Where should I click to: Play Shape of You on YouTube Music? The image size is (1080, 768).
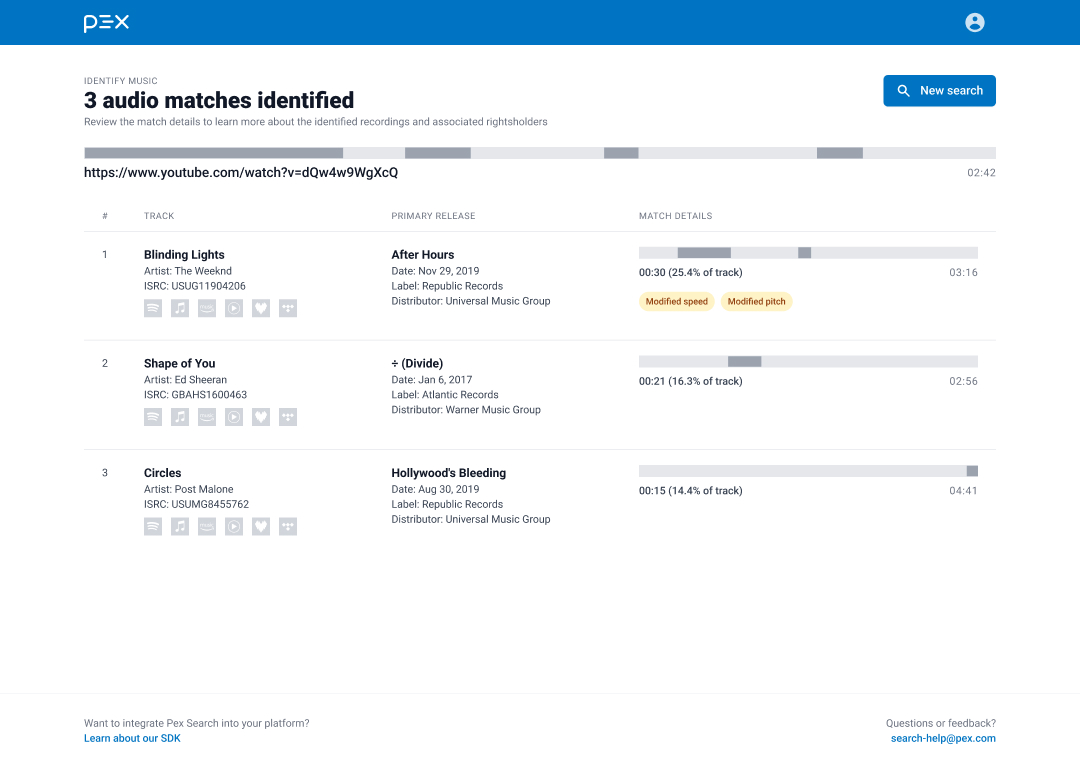(x=234, y=417)
